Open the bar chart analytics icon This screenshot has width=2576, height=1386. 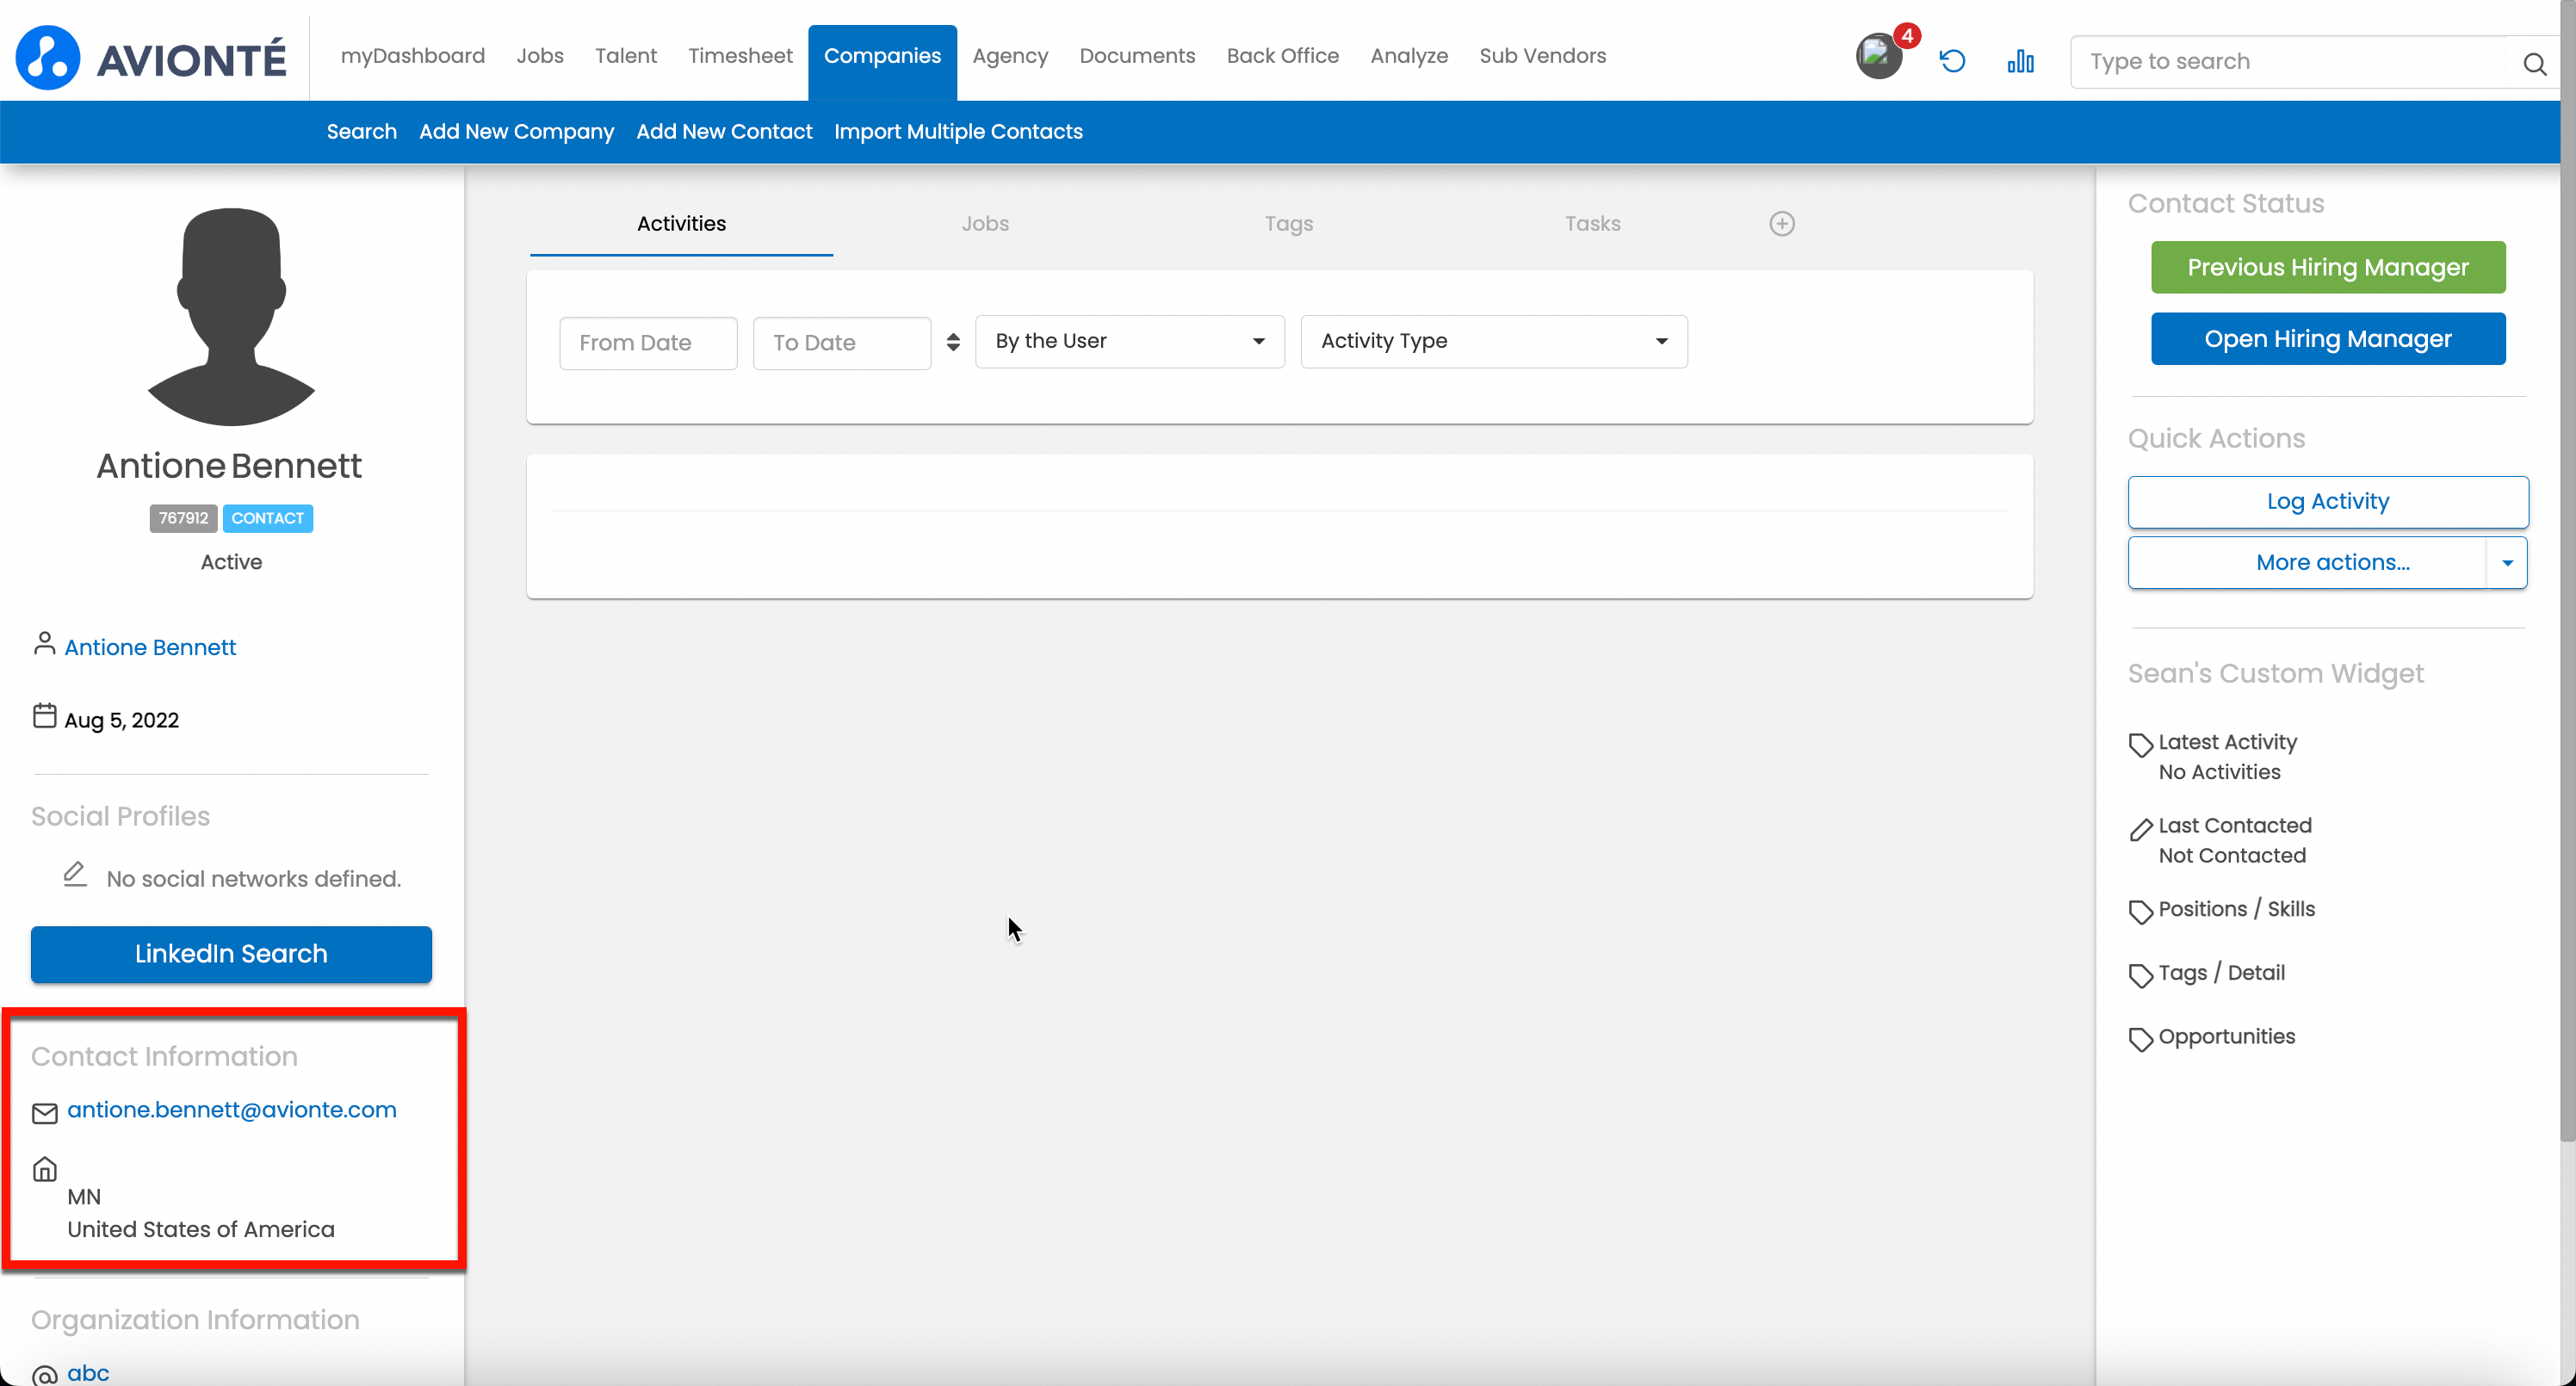pyautogui.click(x=2020, y=61)
